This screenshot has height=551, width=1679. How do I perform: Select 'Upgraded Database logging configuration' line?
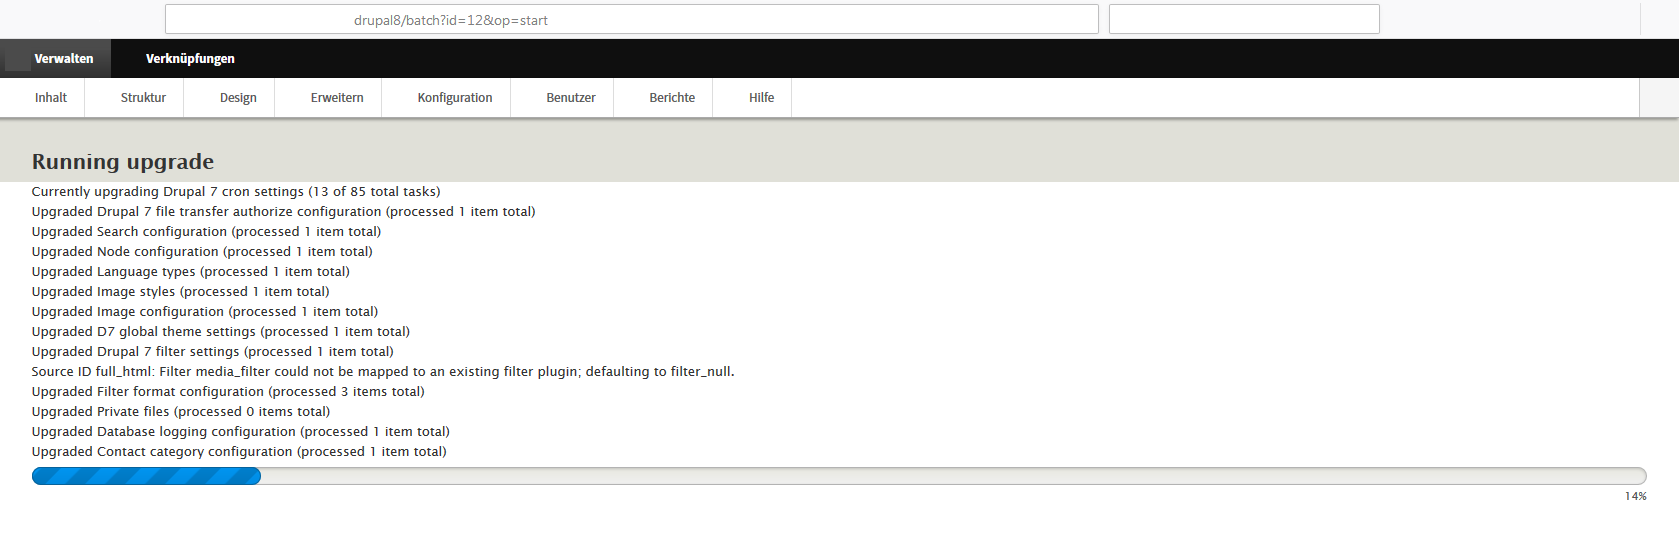coord(241,432)
